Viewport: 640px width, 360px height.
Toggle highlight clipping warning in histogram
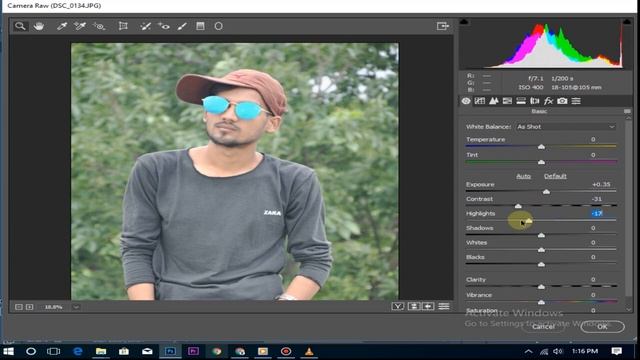[627, 21]
